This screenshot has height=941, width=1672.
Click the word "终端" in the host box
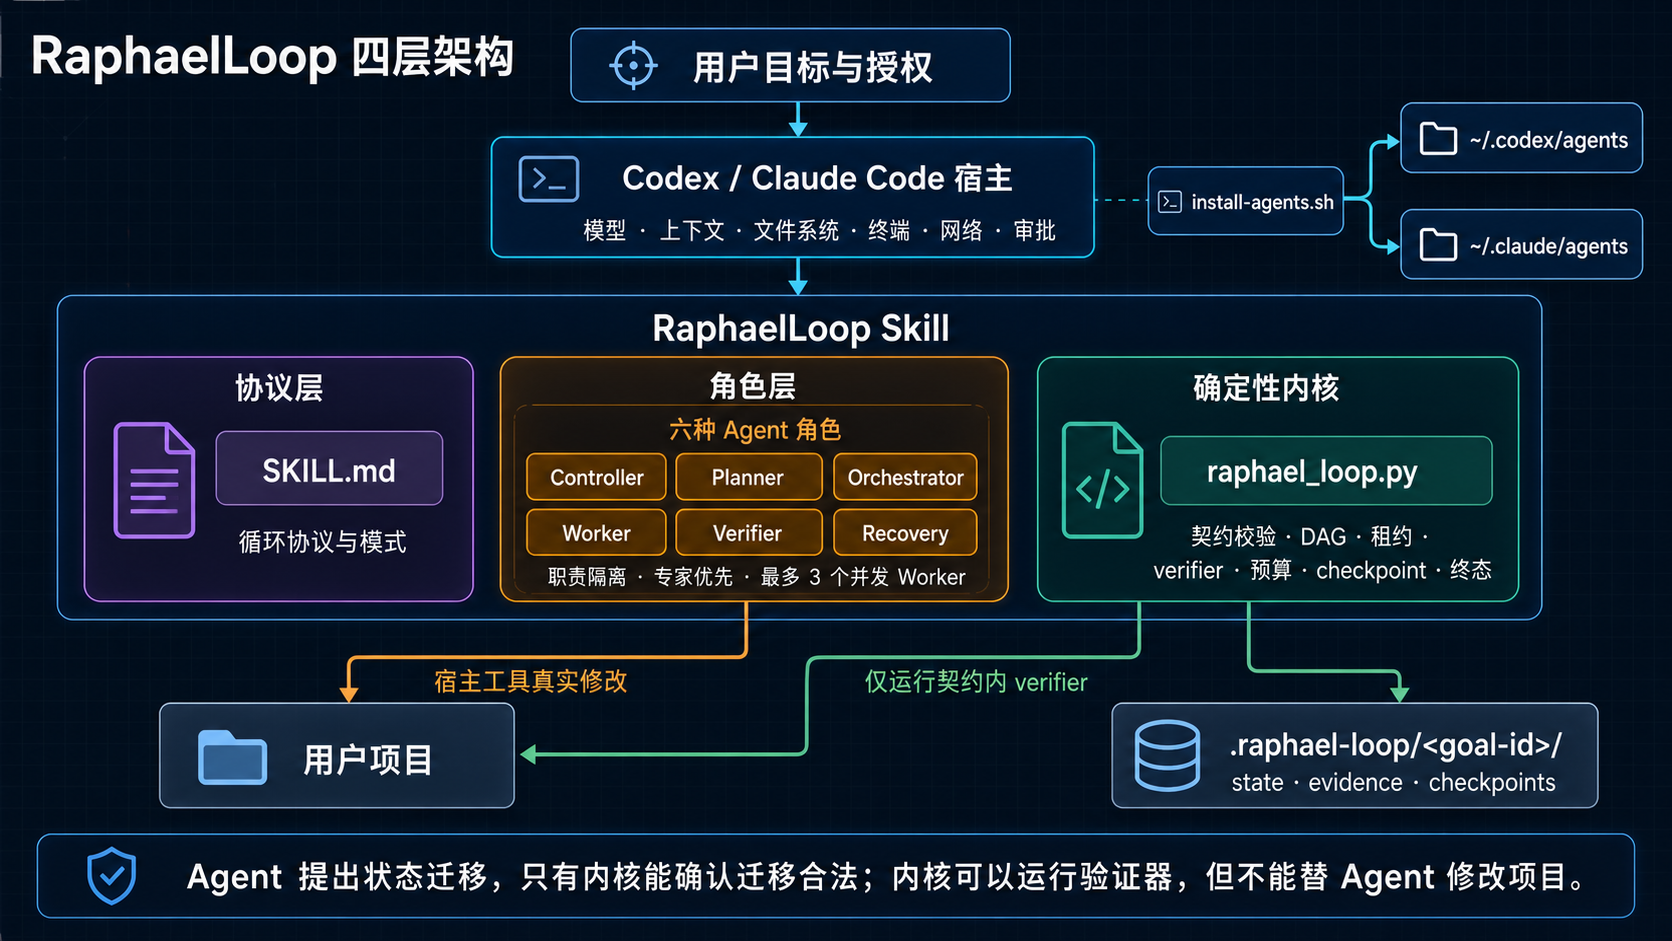(x=889, y=231)
